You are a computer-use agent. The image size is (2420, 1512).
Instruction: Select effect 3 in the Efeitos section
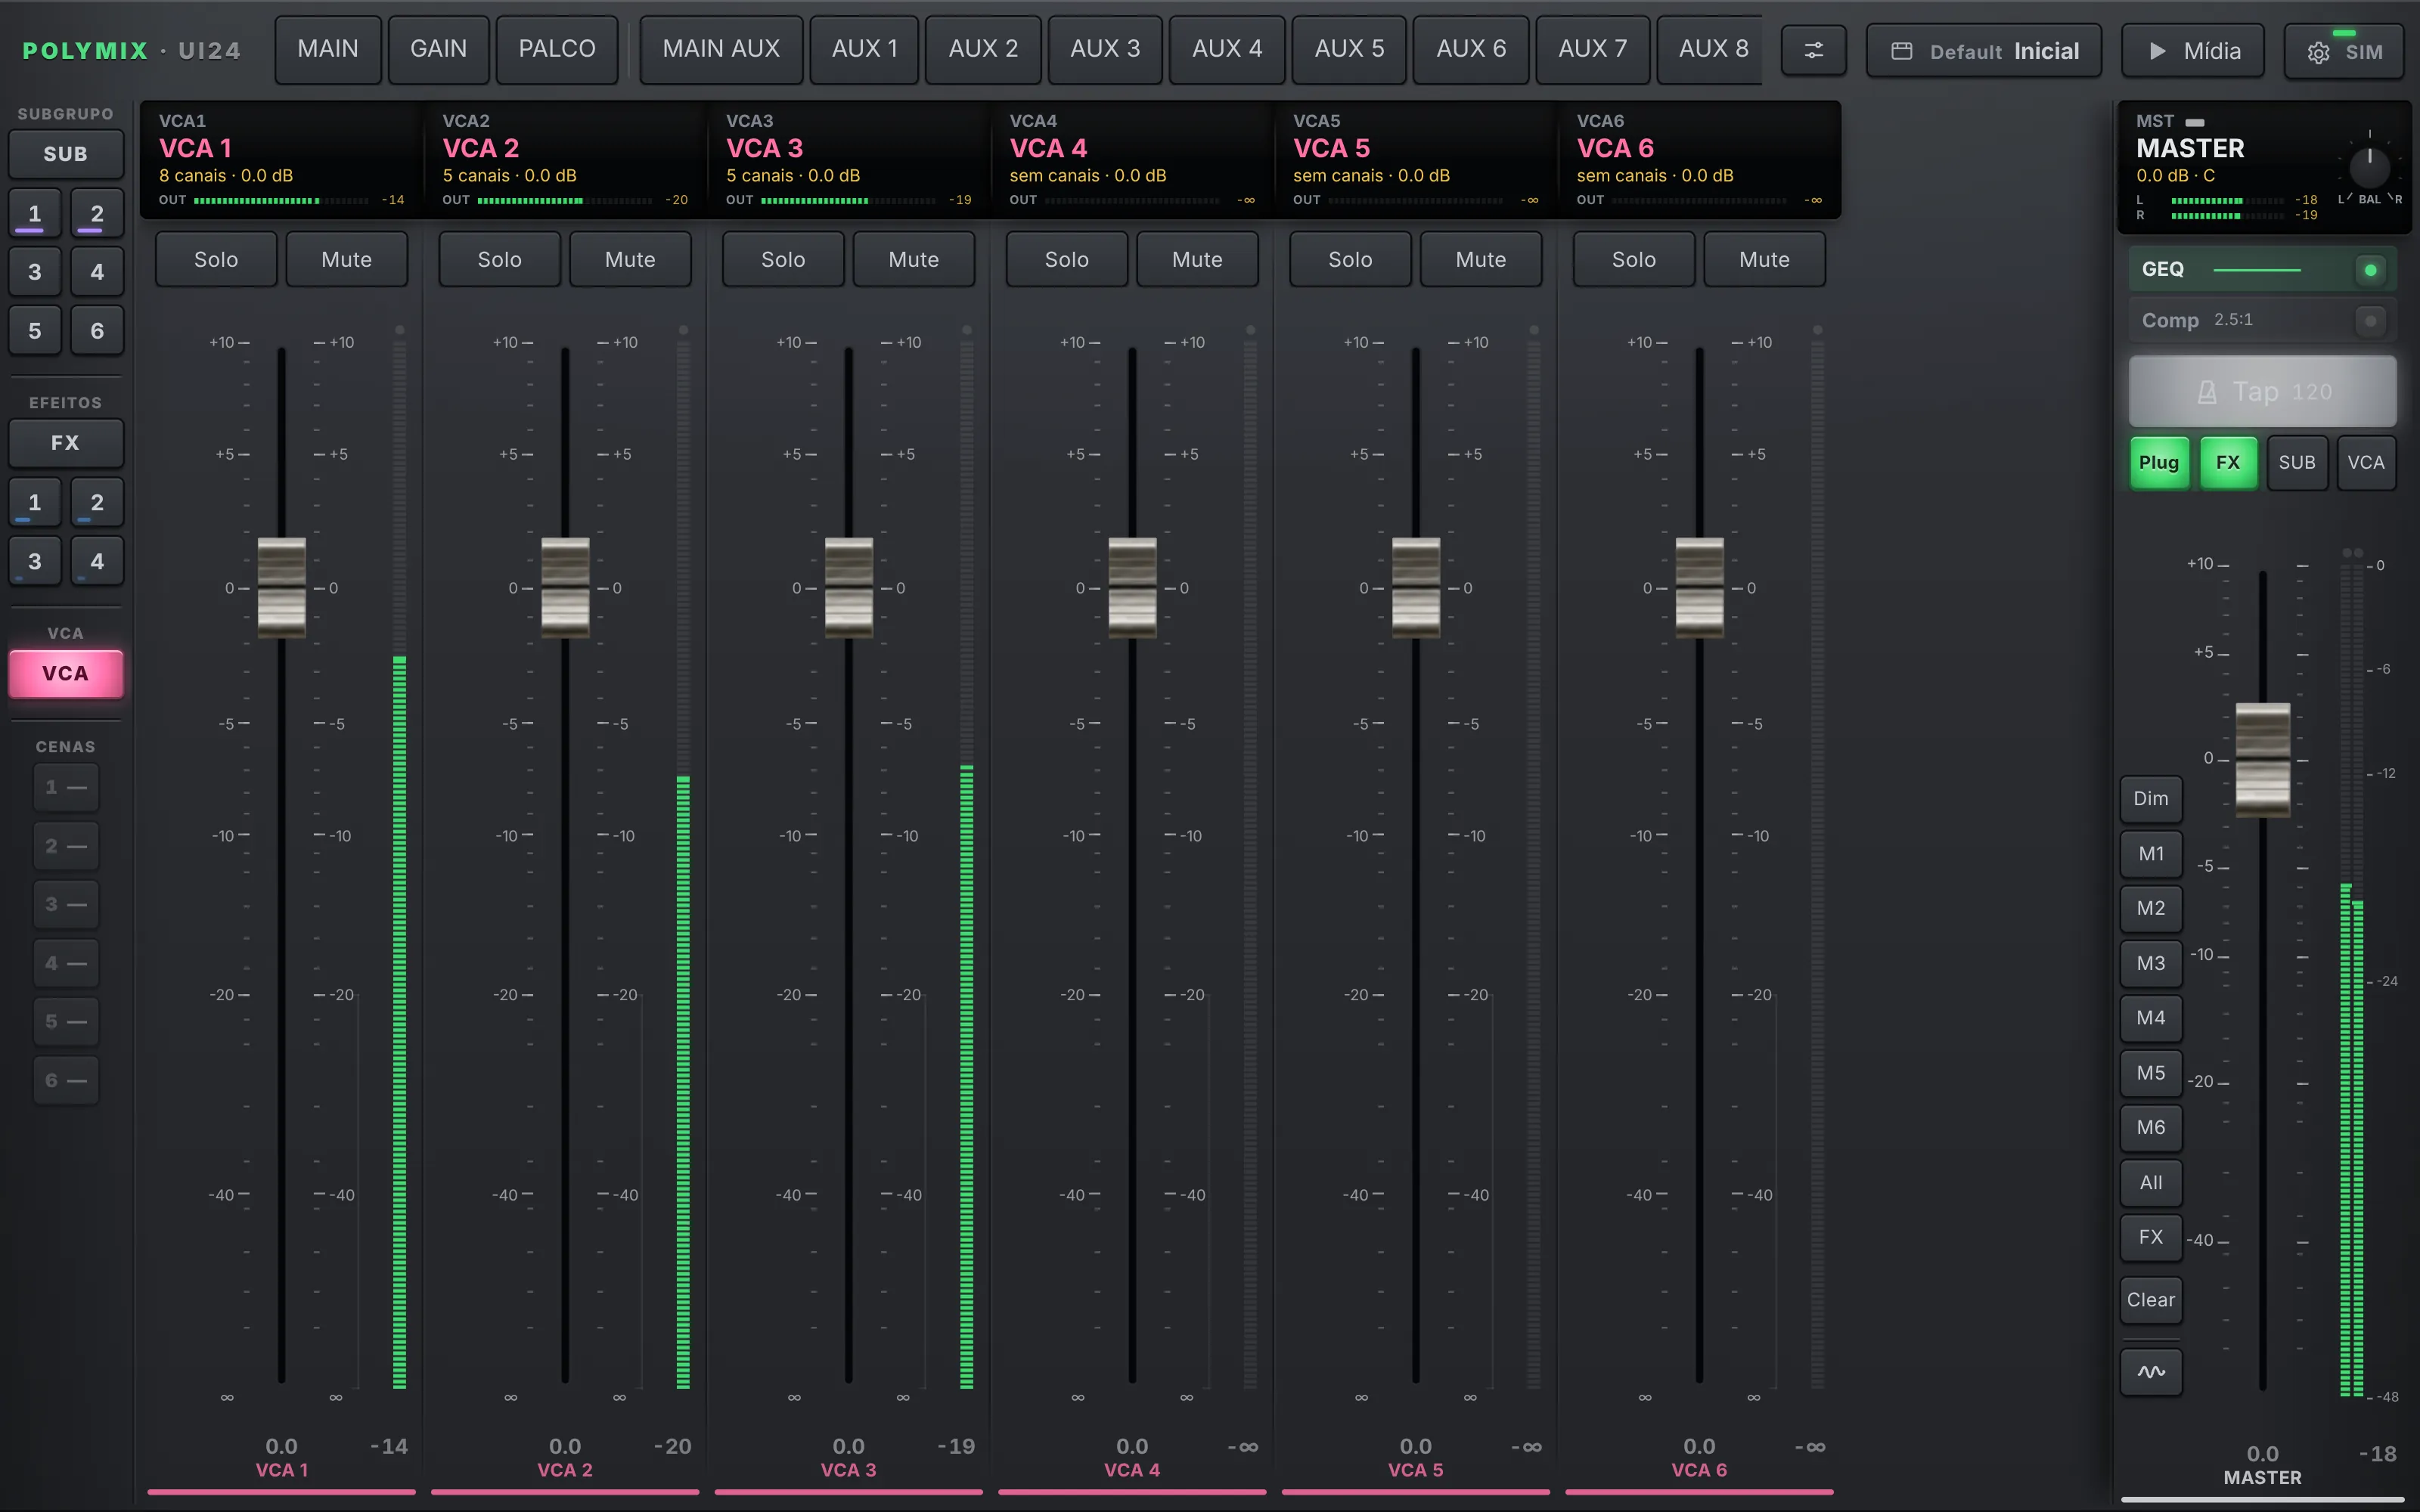(35, 561)
